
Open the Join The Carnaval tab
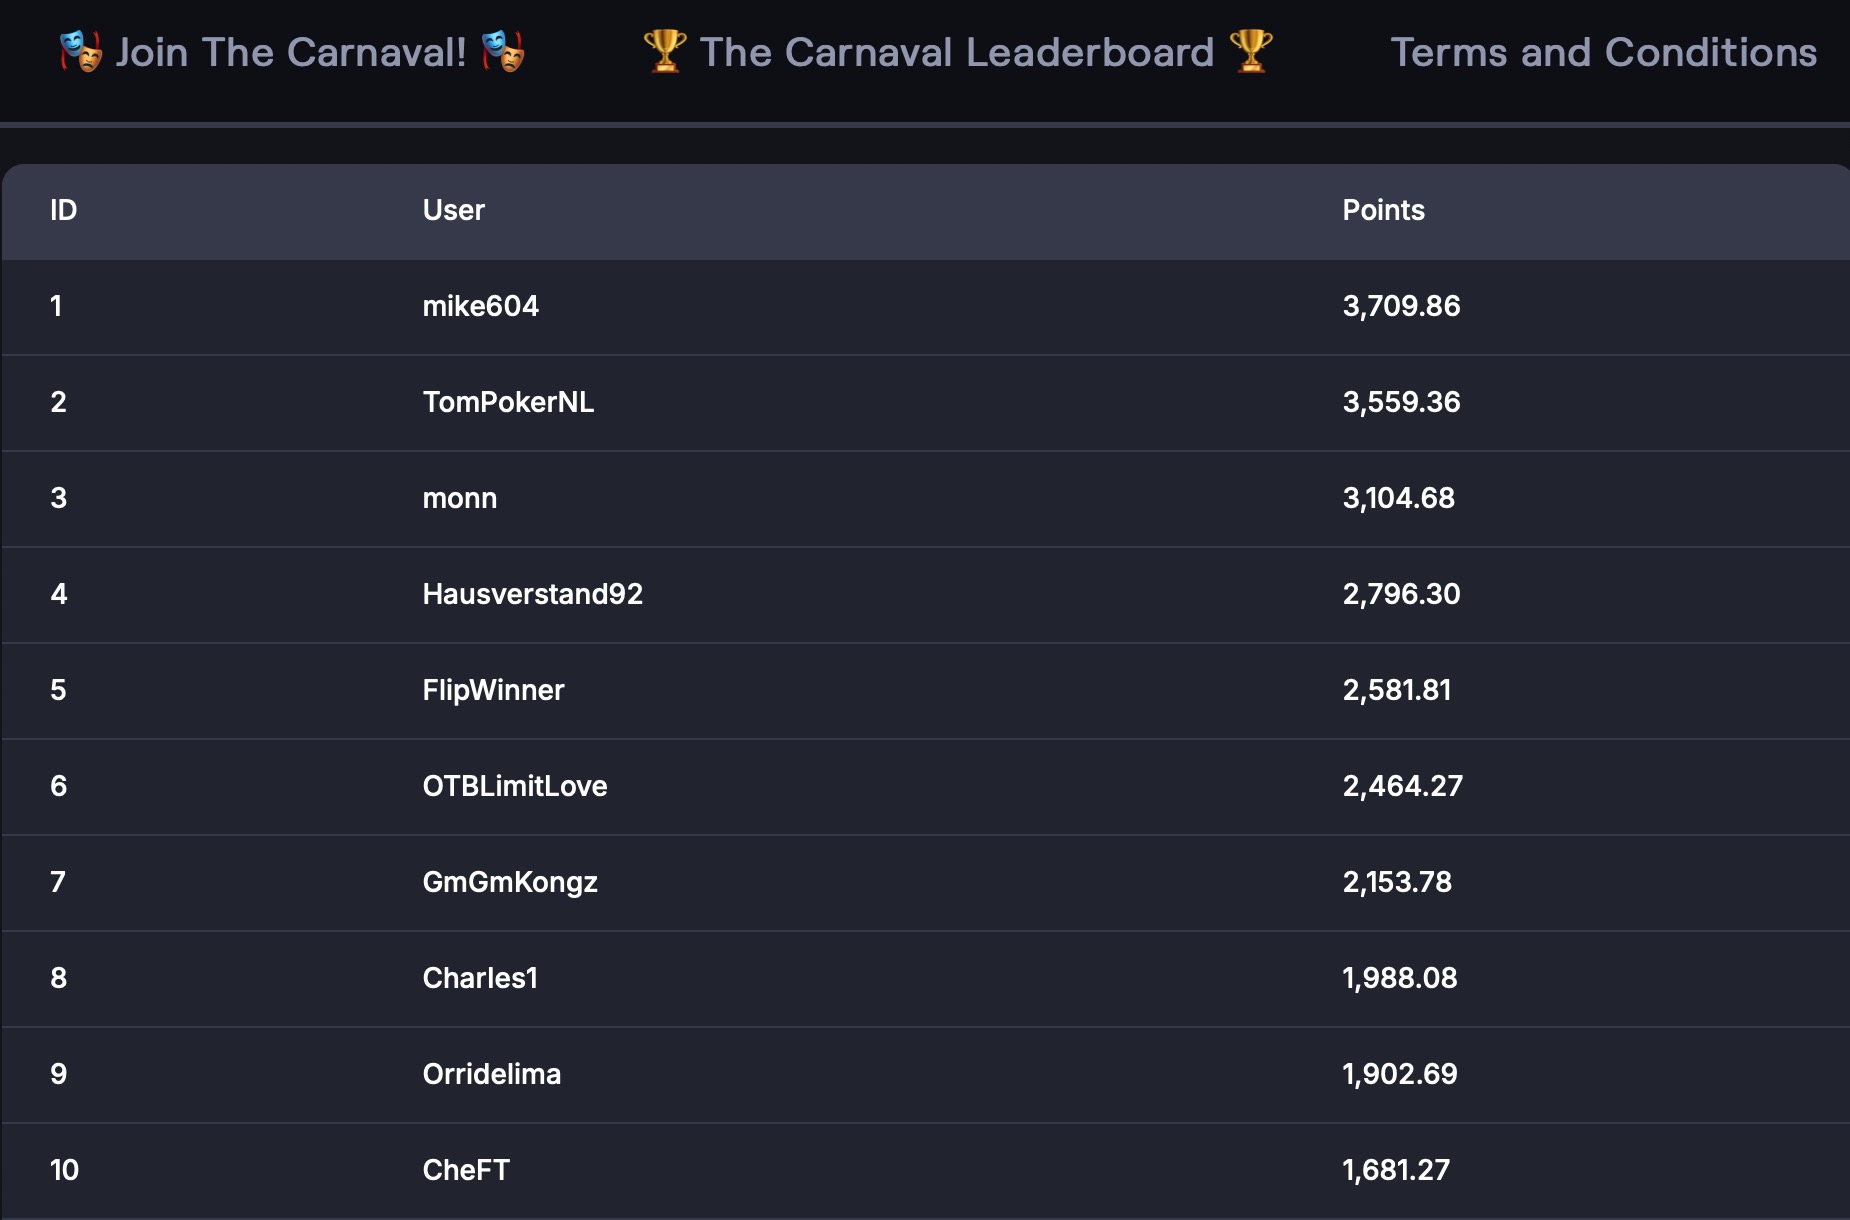291,52
